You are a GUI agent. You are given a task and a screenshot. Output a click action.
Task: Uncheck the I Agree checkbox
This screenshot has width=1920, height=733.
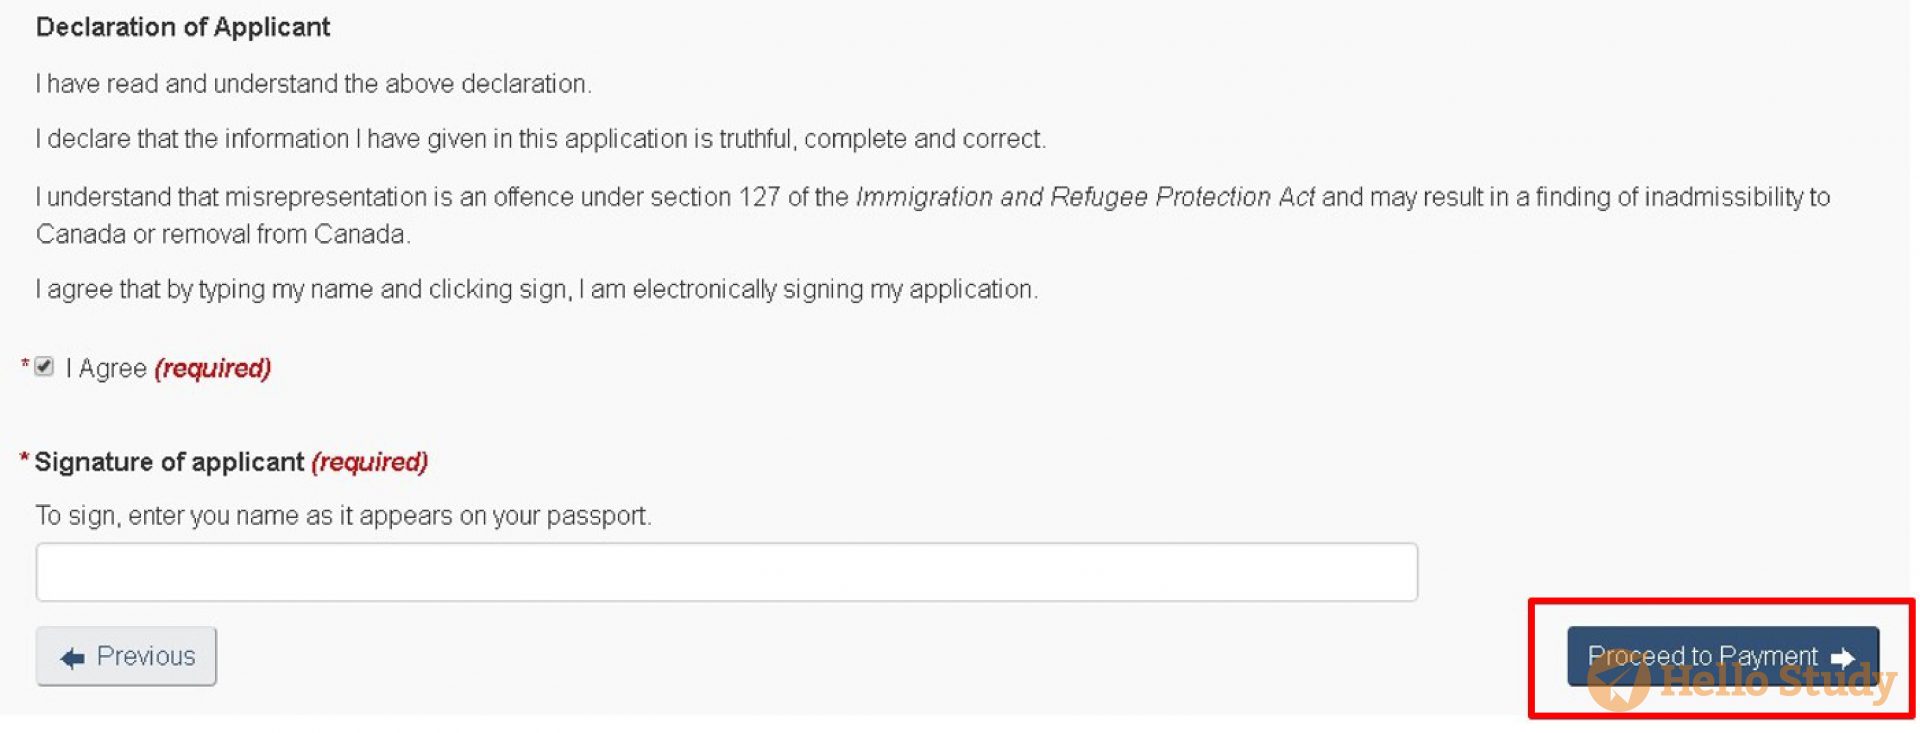[44, 366]
